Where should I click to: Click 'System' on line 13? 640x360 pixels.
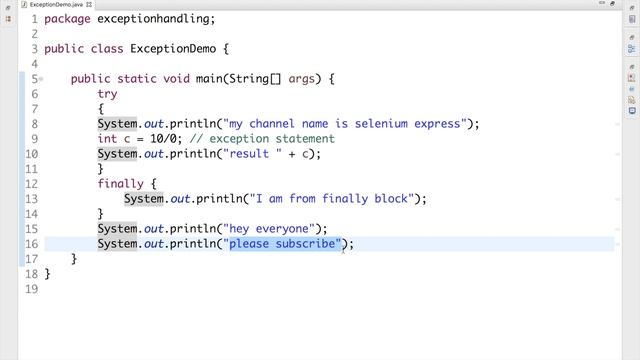(144, 199)
